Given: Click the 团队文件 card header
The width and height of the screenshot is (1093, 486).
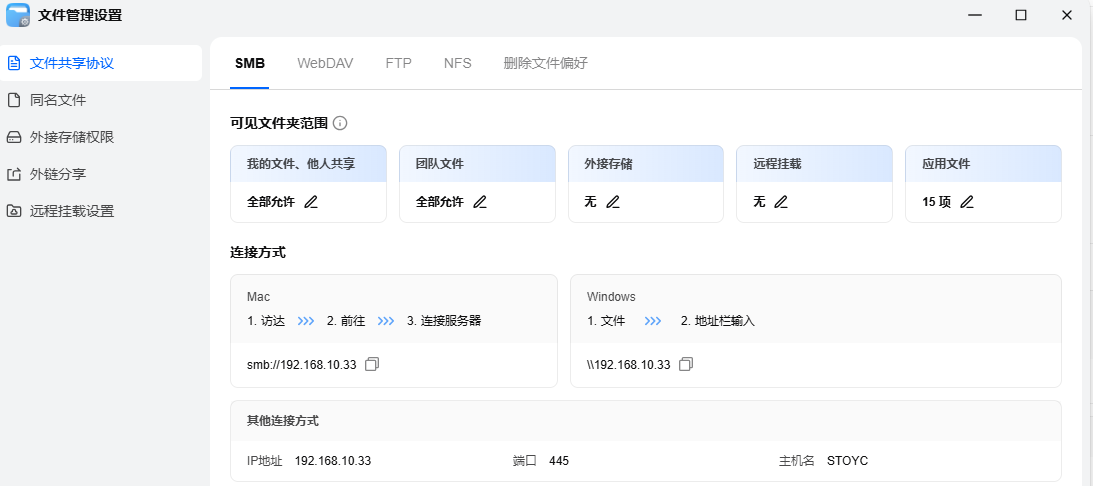Looking at the screenshot, I should click(x=477, y=164).
